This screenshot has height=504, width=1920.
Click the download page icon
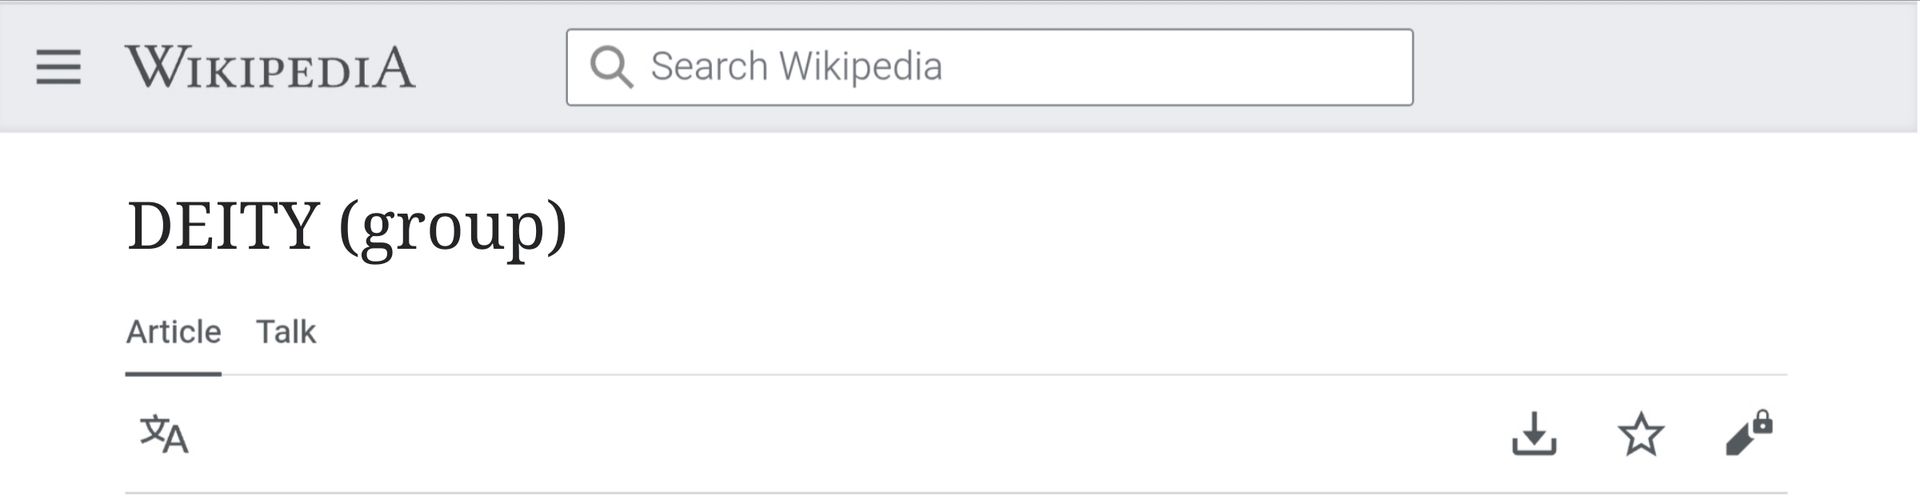pyautogui.click(x=1533, y=434)
